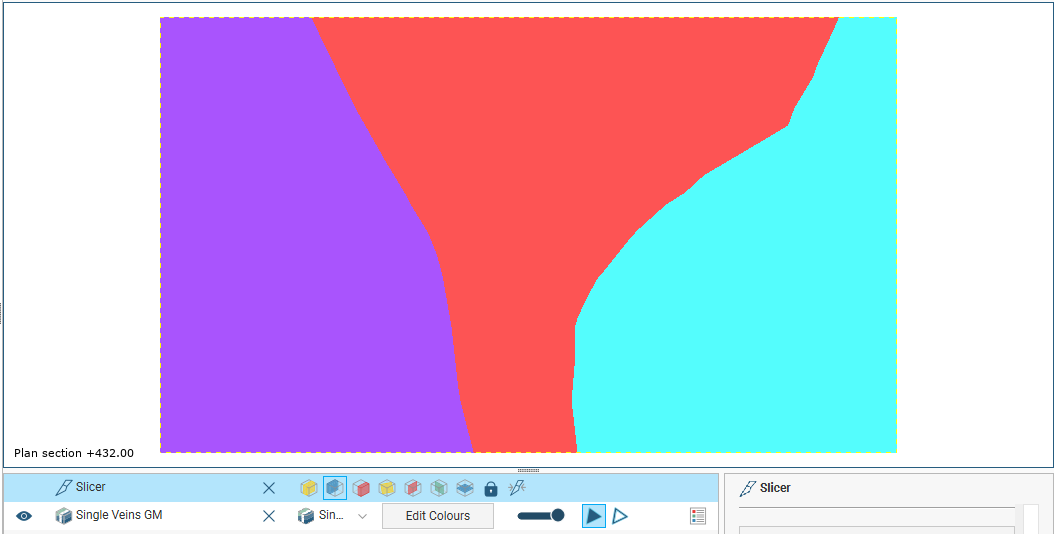Select the highlighted blue cube slicer mode
Screen dimensions: 1054x534
click(x=335, y=488)
